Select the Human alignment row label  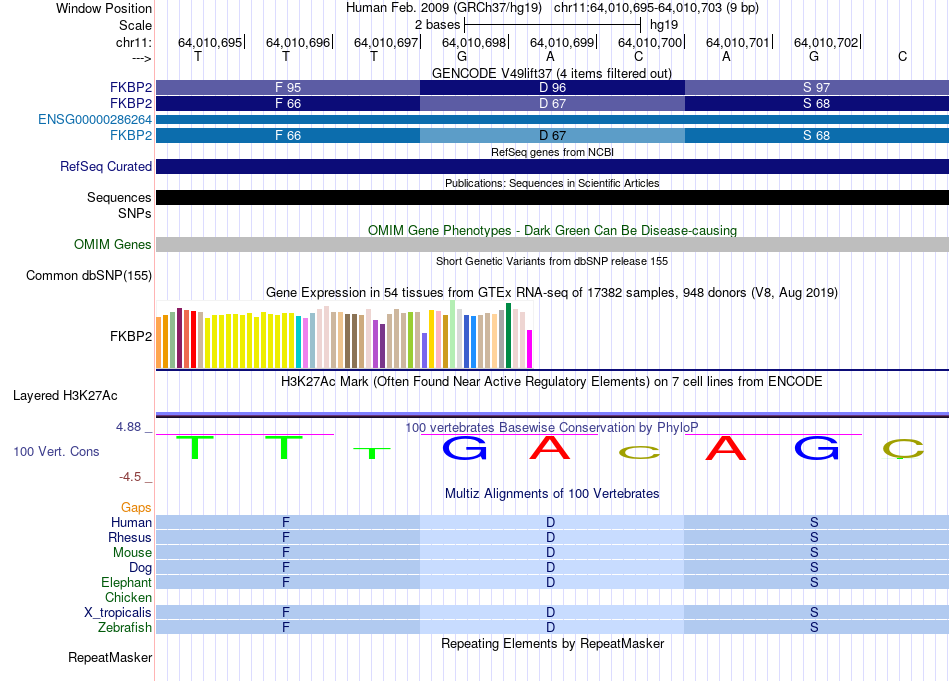pyautogui.click(x=131, y=522)
